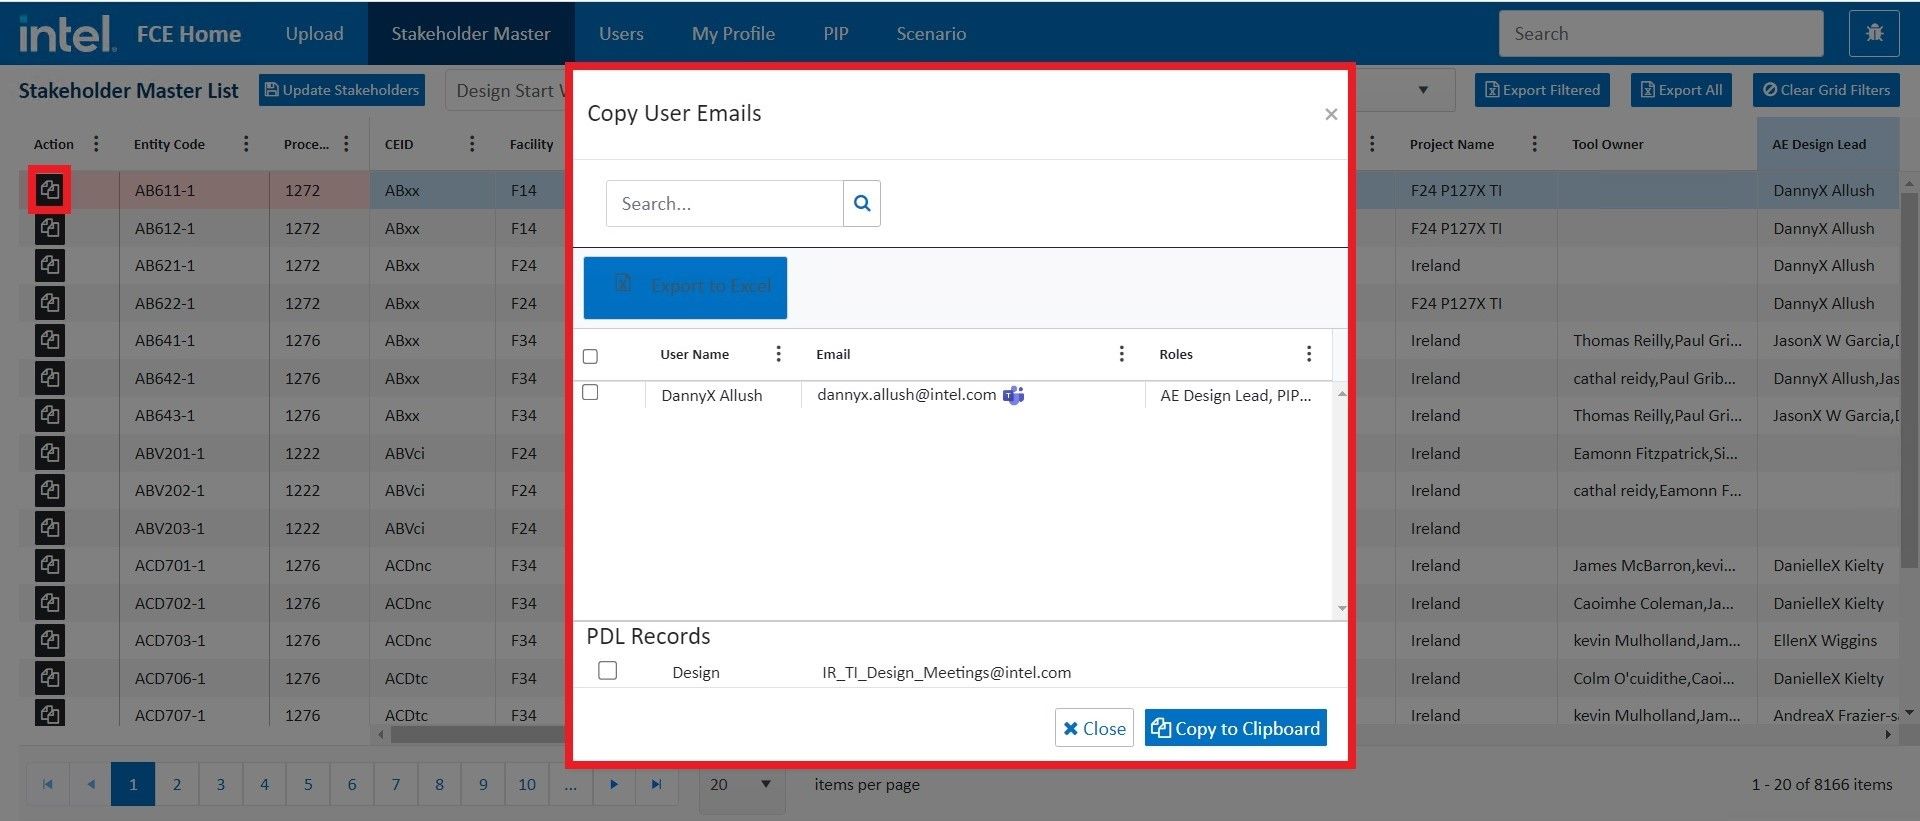This screenshot has width=1920, height=821.
Task: Click the magnifier search icon in the dialog
Action: point(861,204)
